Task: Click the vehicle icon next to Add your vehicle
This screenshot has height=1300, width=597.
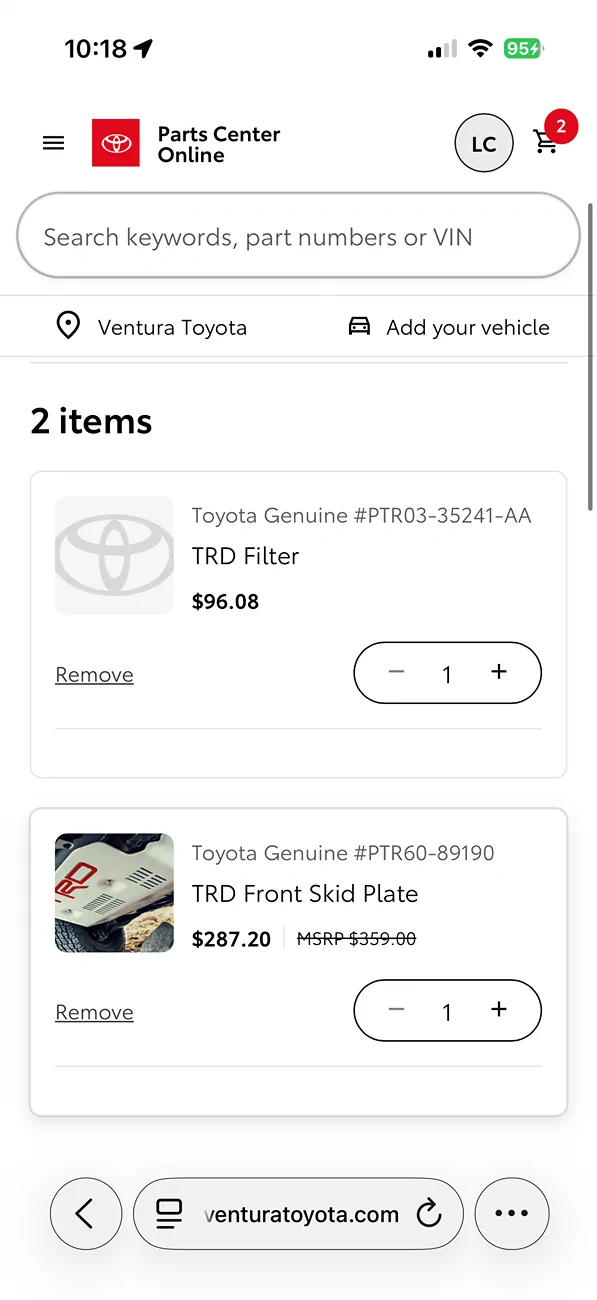Action: coord(359,326)
